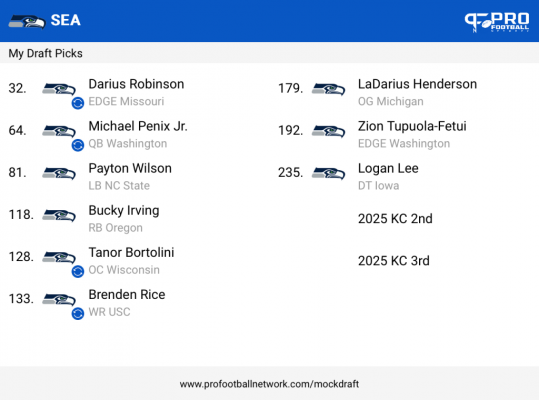
Task: Click the Seahawks logo at pick 81
Action: point(59,174)
